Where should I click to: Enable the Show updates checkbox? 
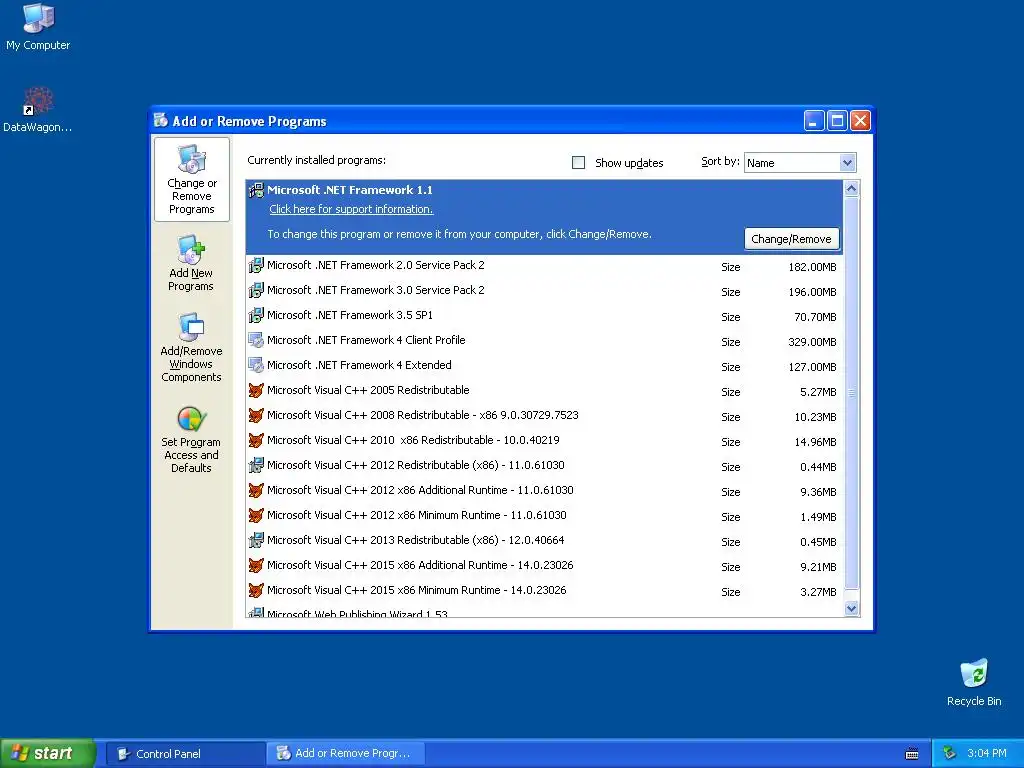579,163
